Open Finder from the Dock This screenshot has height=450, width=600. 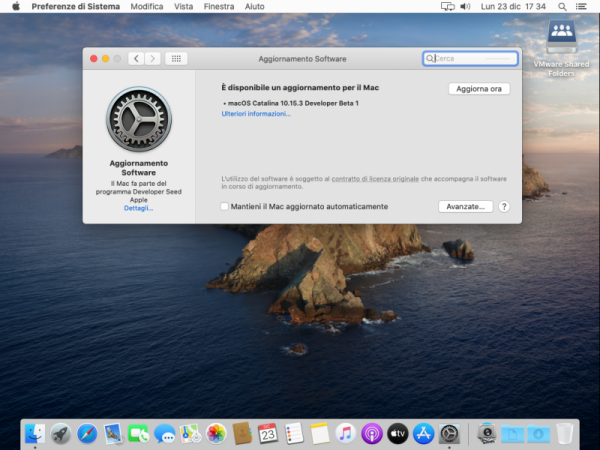point(35,434)
